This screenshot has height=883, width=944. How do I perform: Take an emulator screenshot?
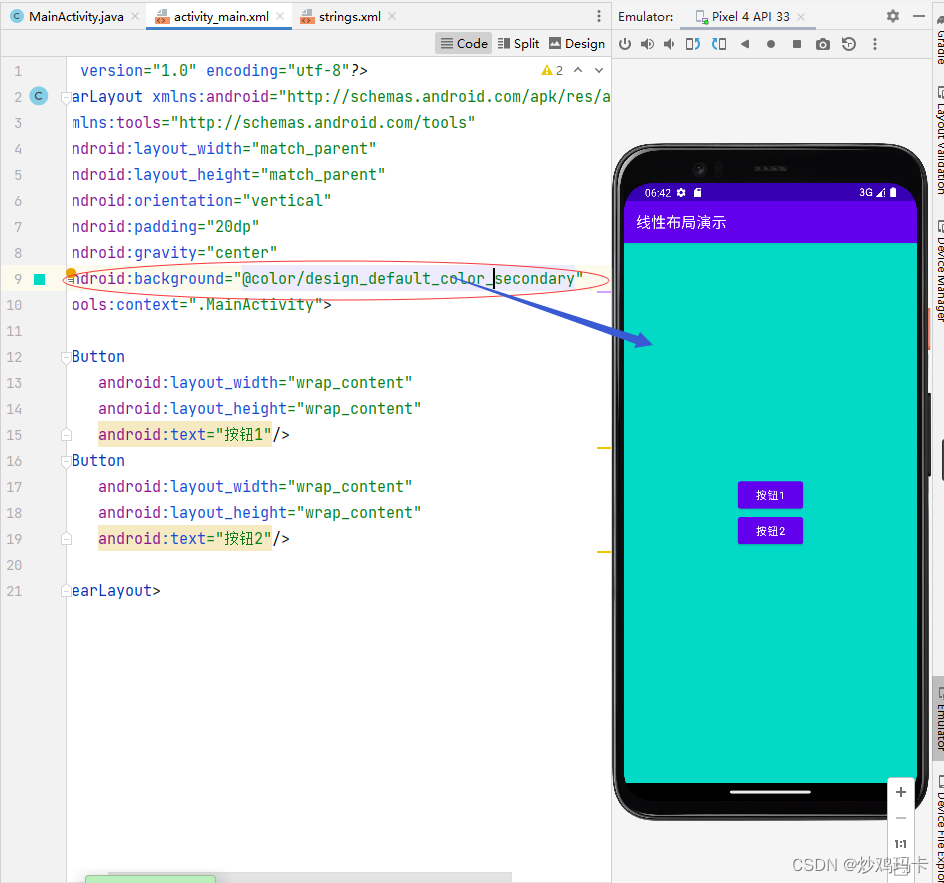(822, 44)
